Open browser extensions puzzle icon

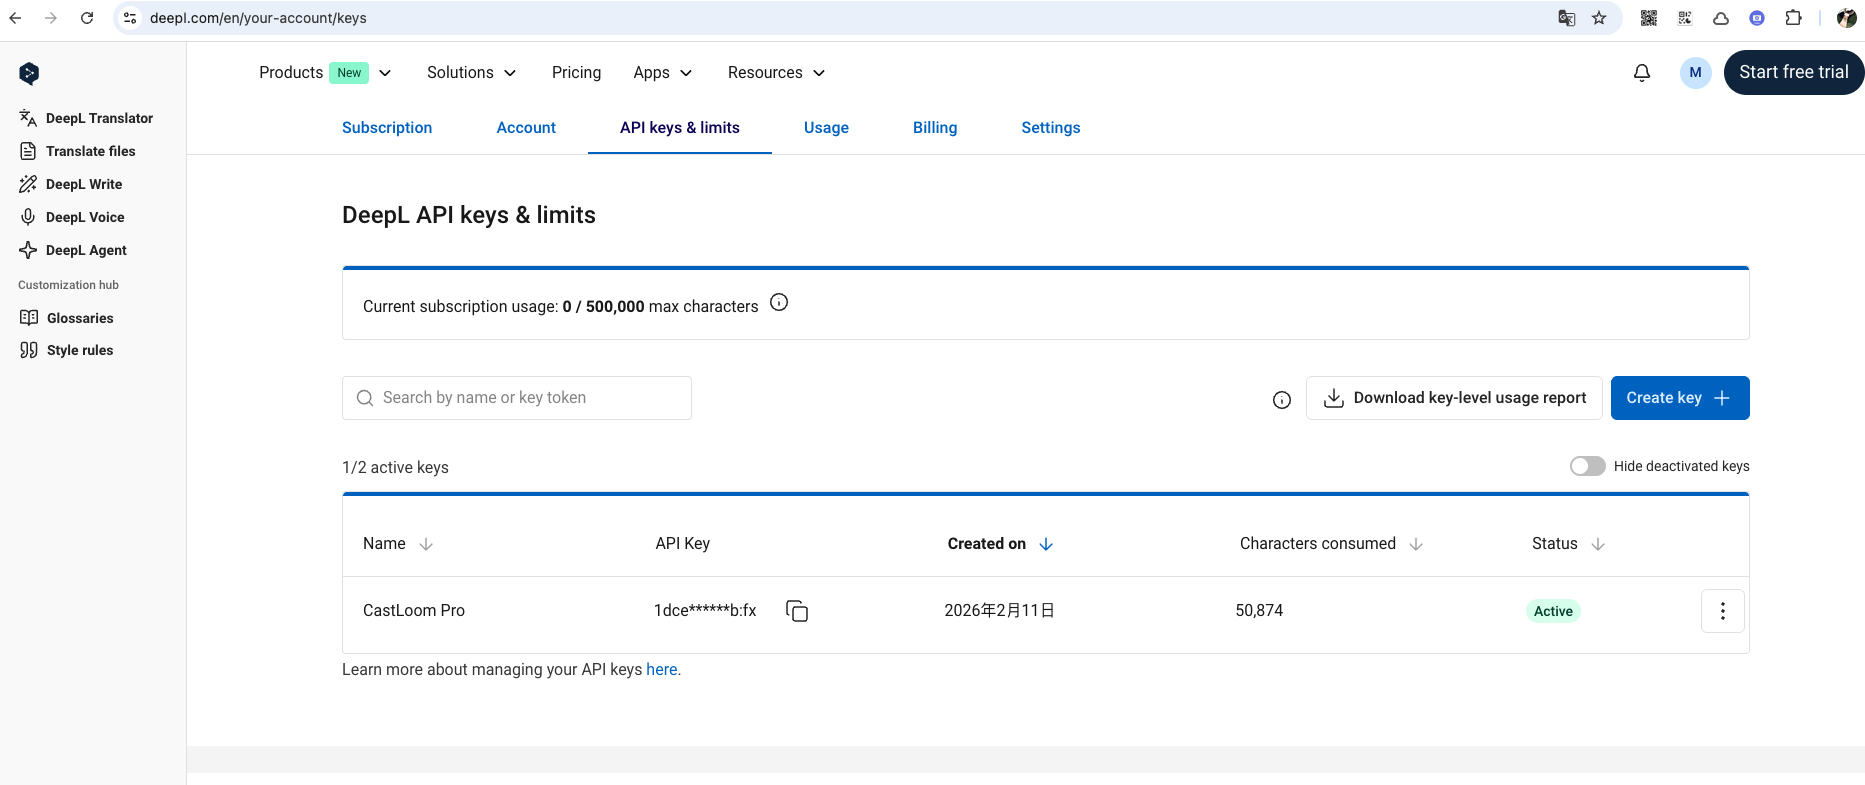[x=1793, y=18]
